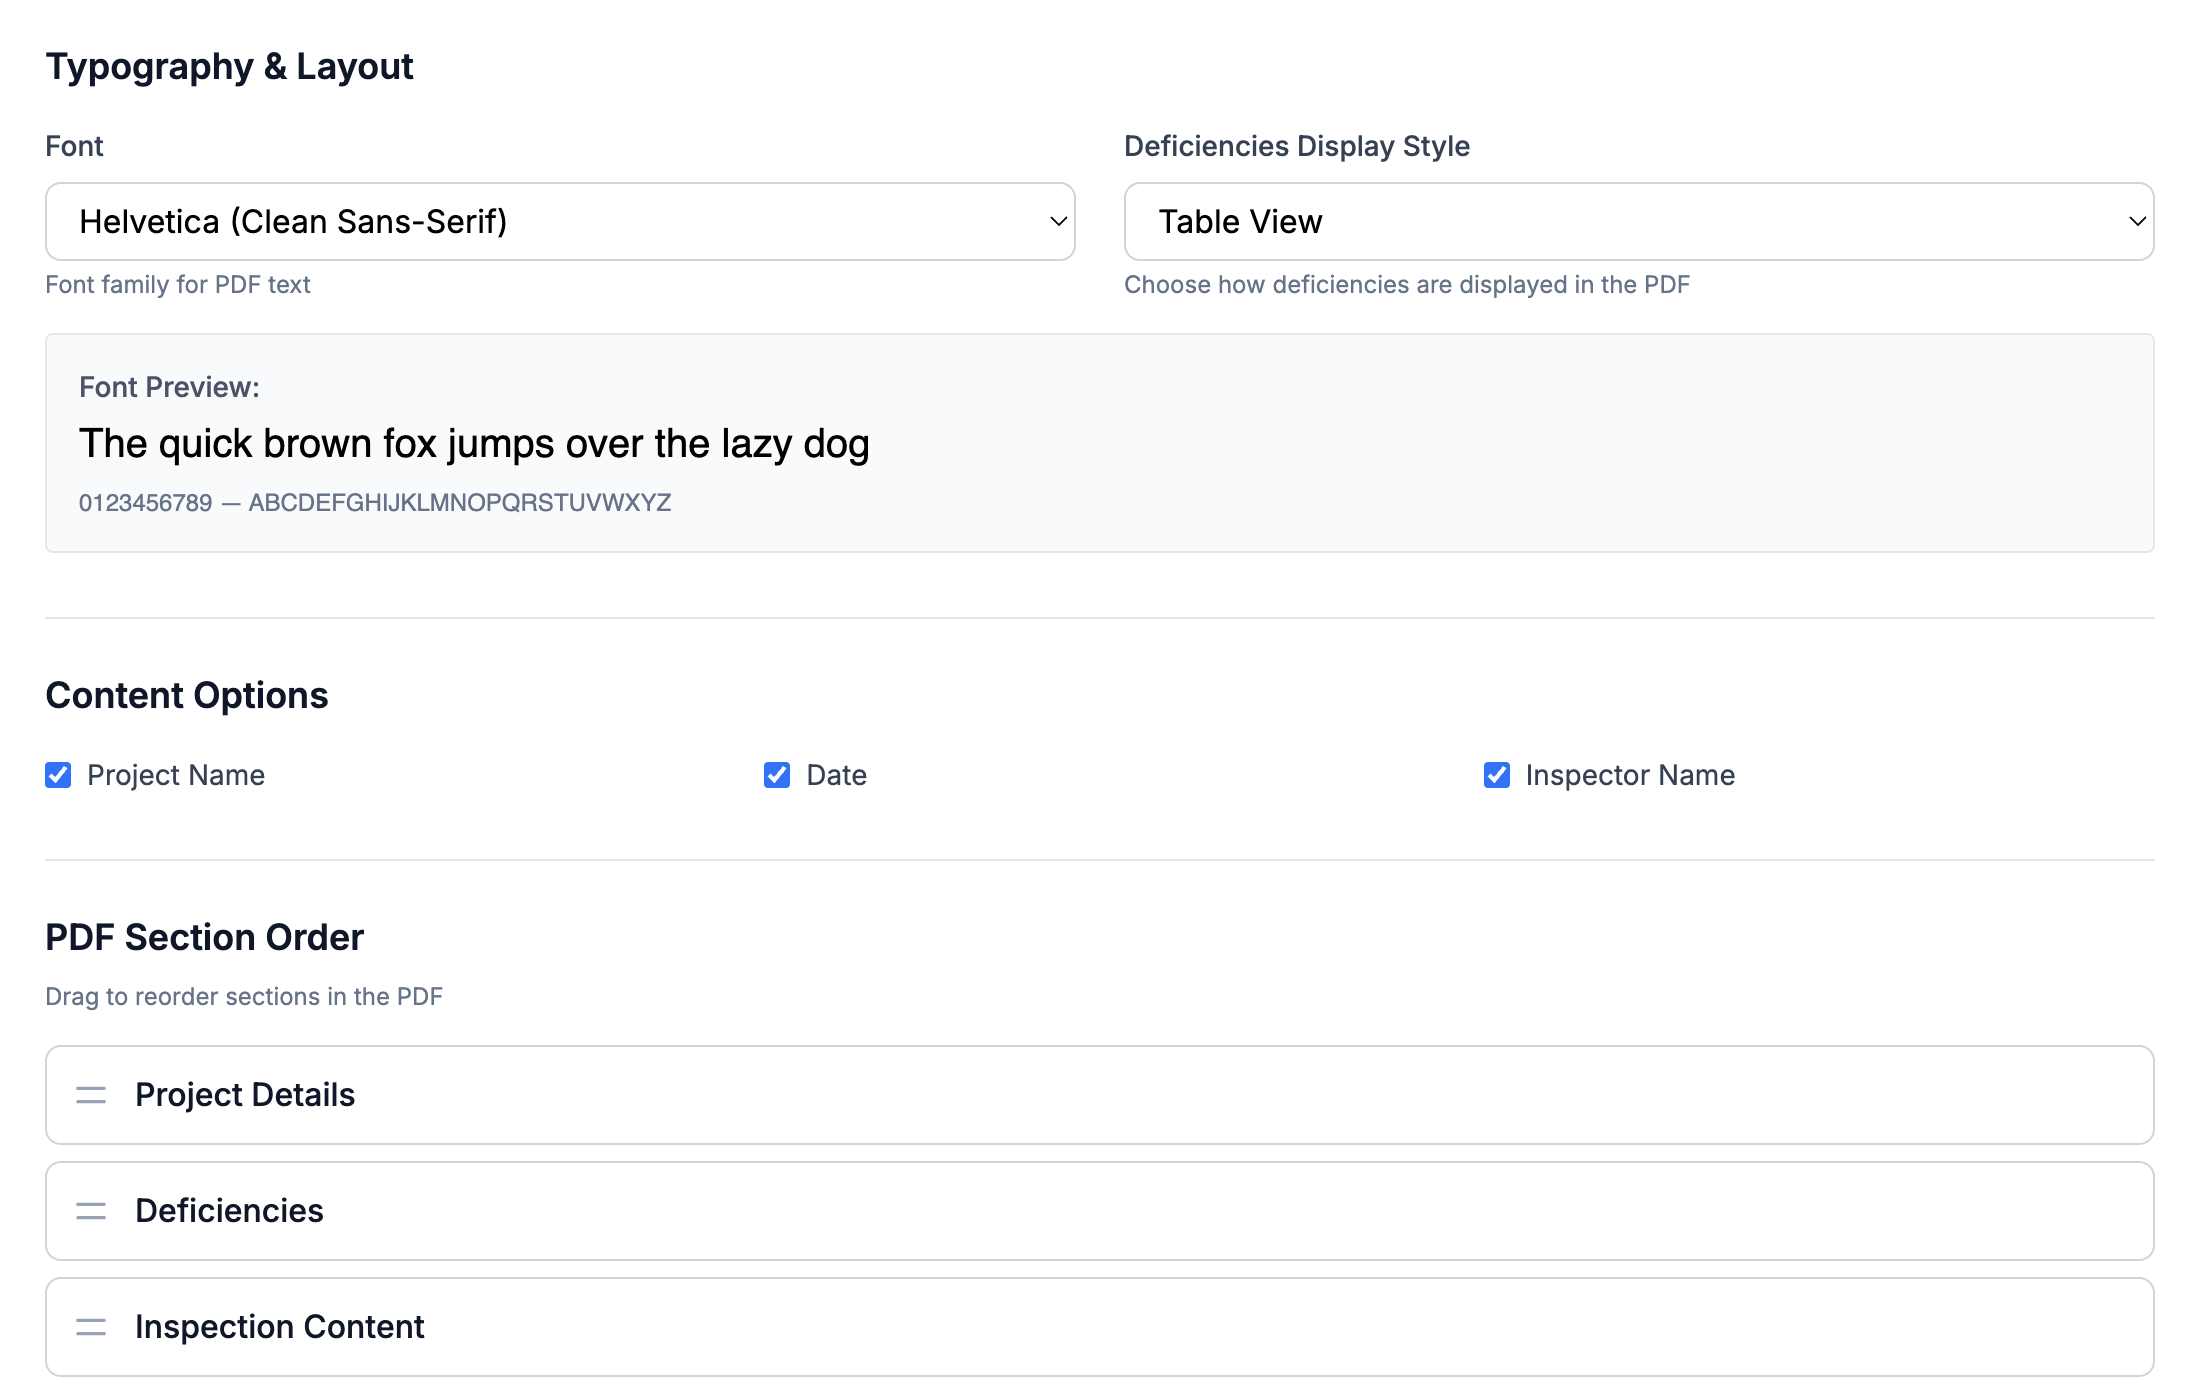2202x1390 pixels.
Task: Click the alphabet line in Font Preview
Action: point(376,503)
